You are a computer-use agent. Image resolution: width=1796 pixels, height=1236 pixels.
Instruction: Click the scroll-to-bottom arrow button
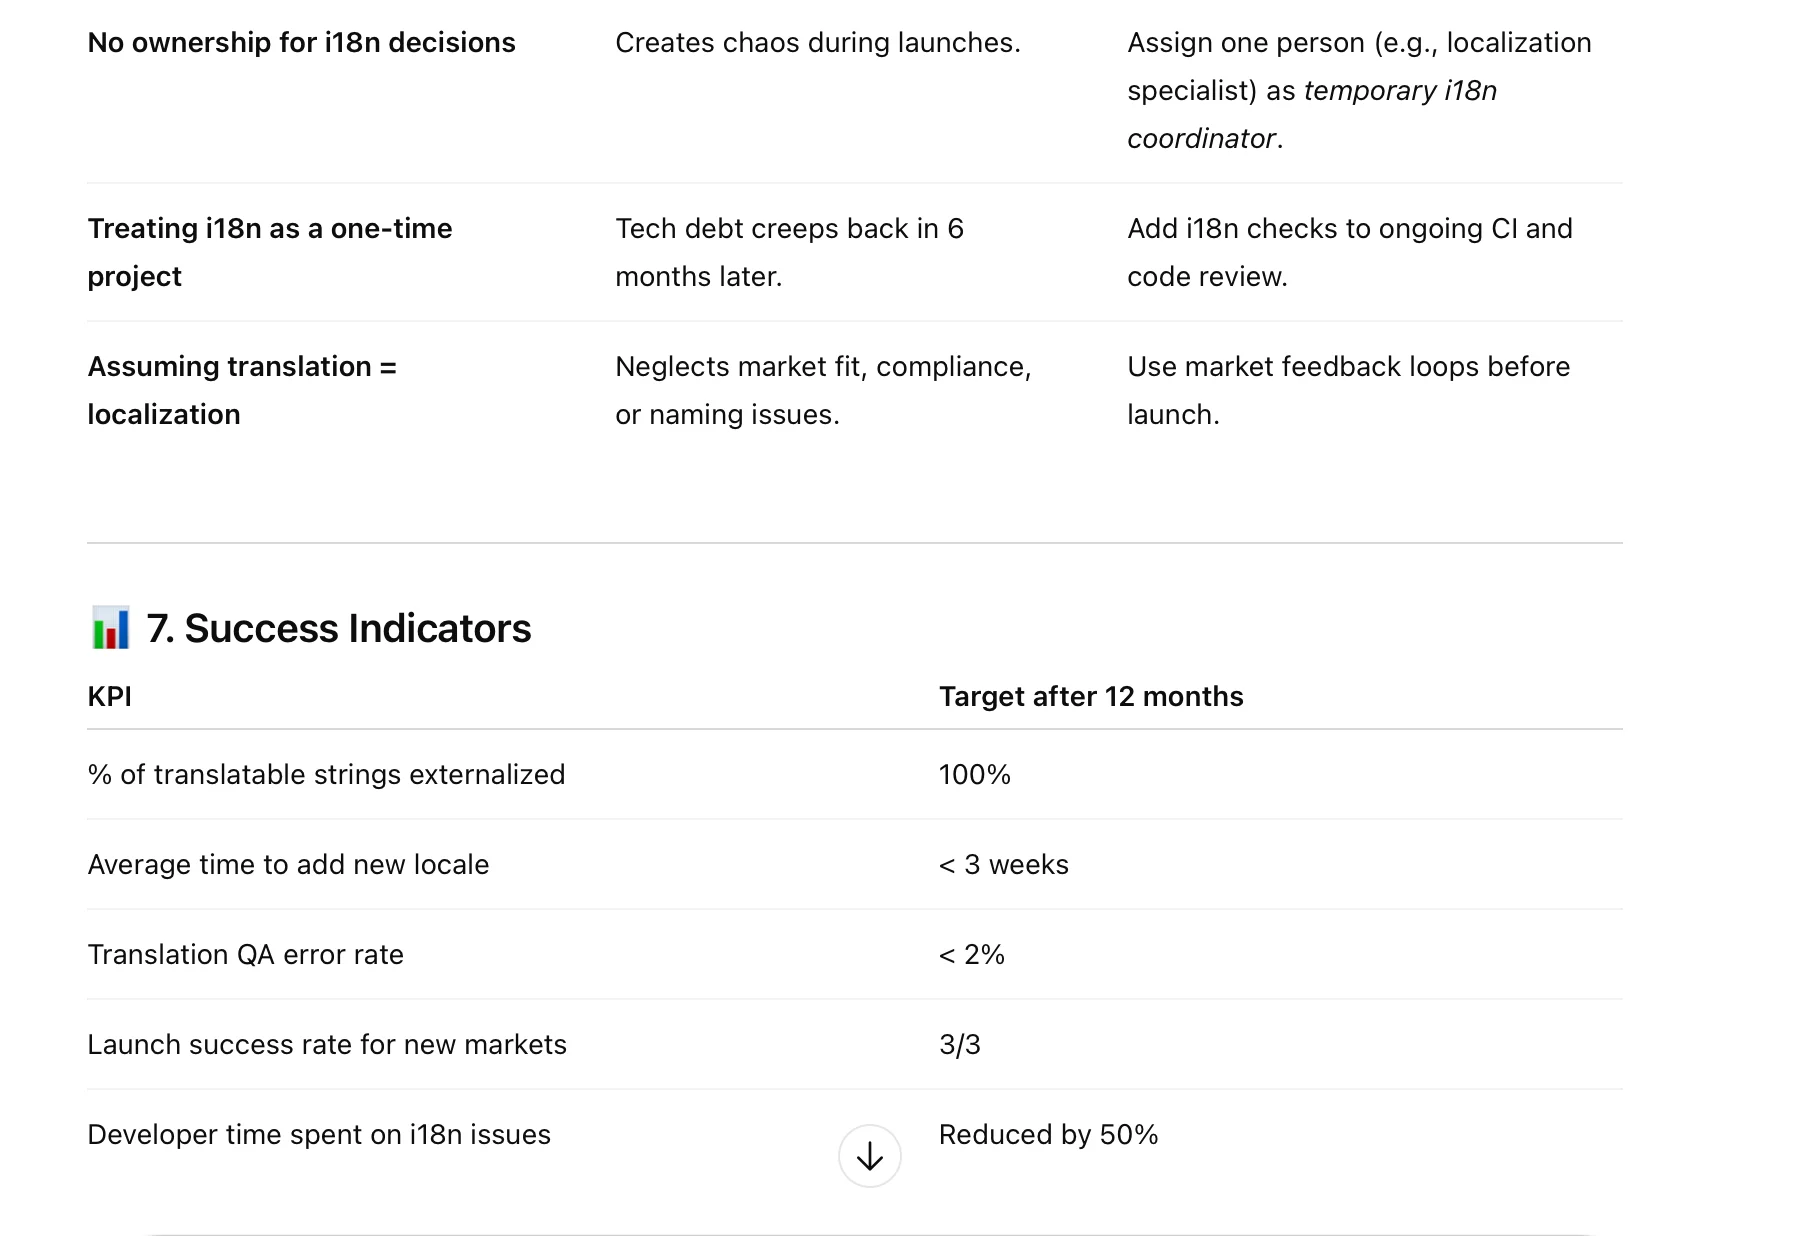869,1156
